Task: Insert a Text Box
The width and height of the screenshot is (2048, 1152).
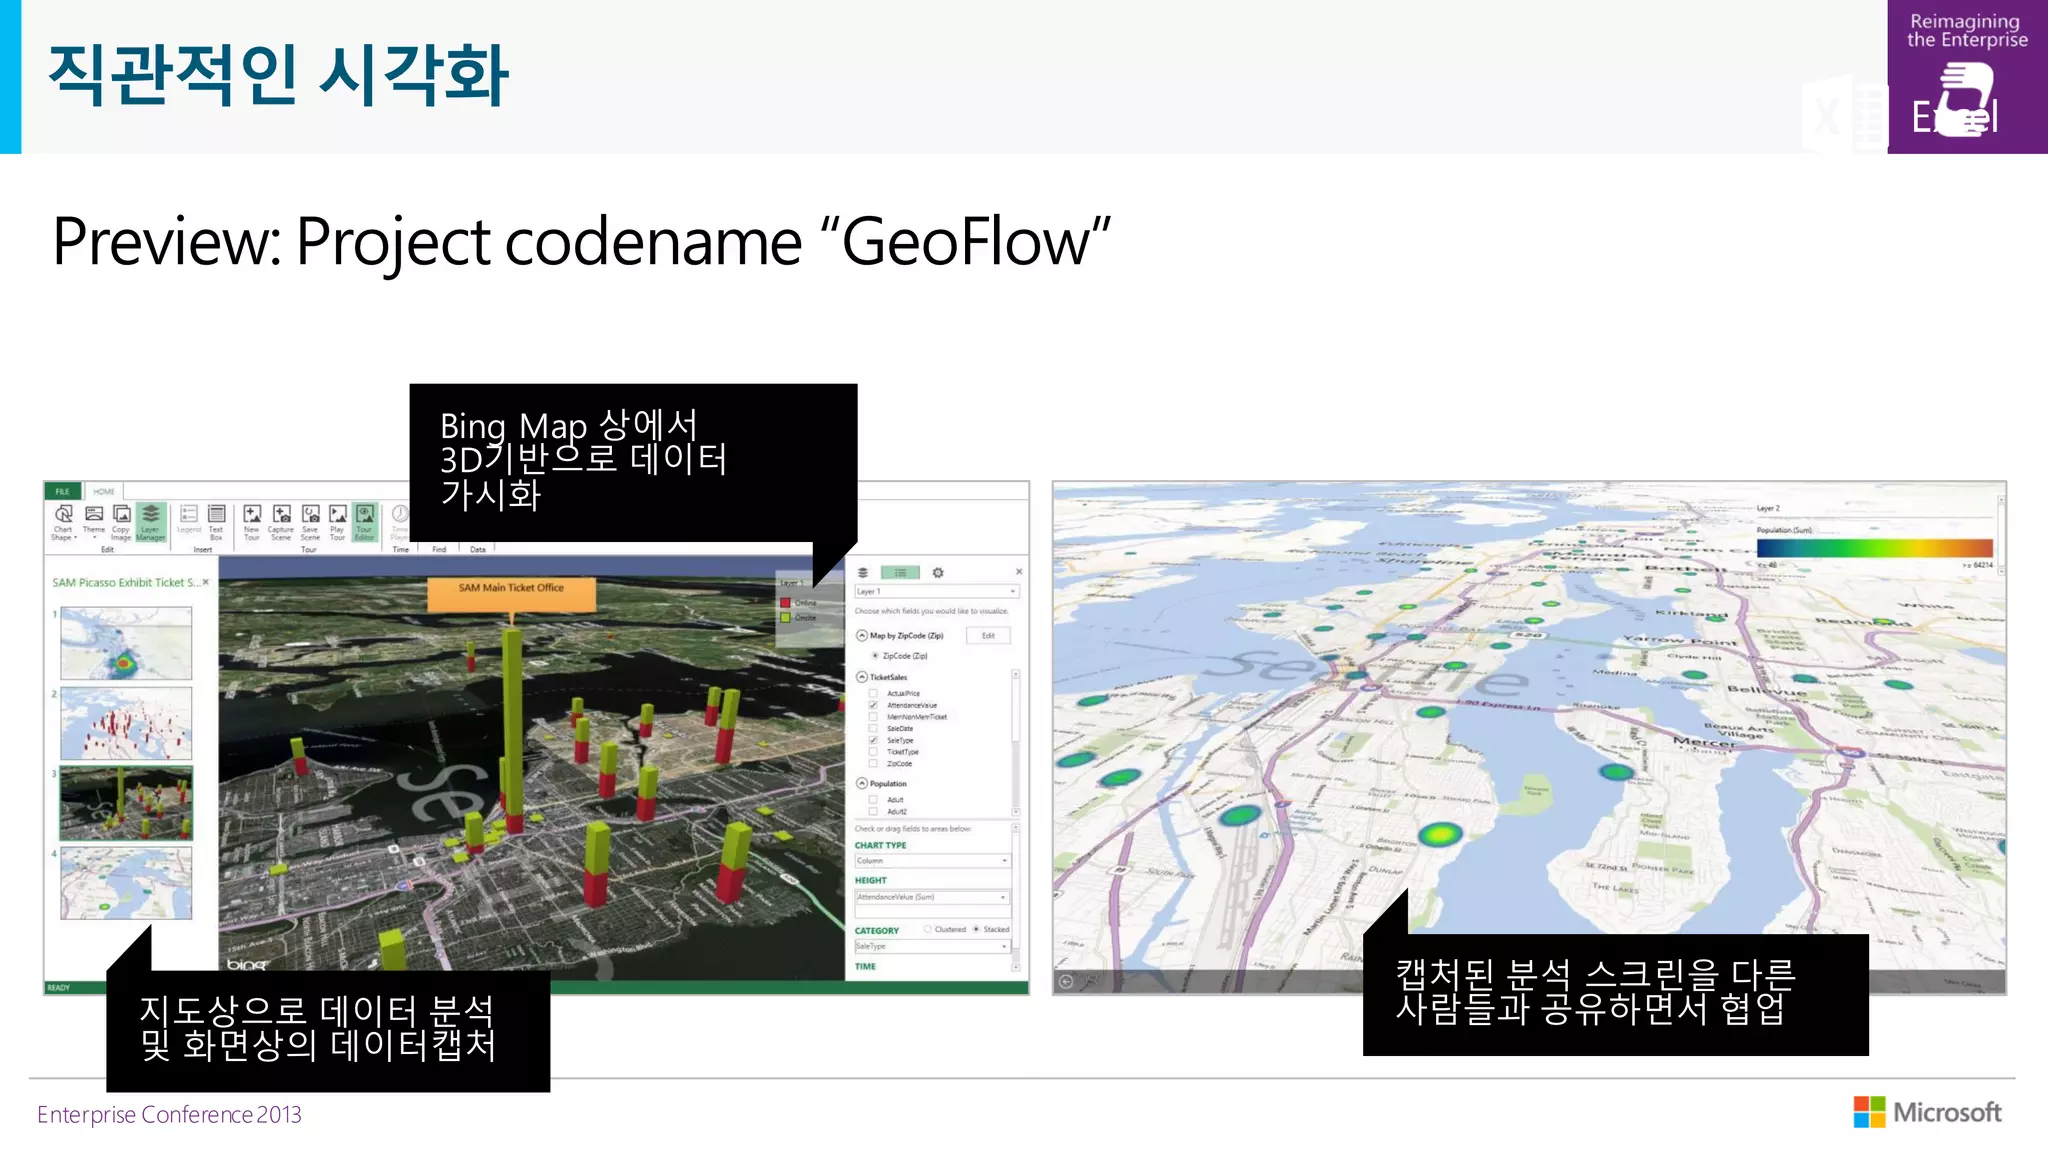Action: (216, 522)
